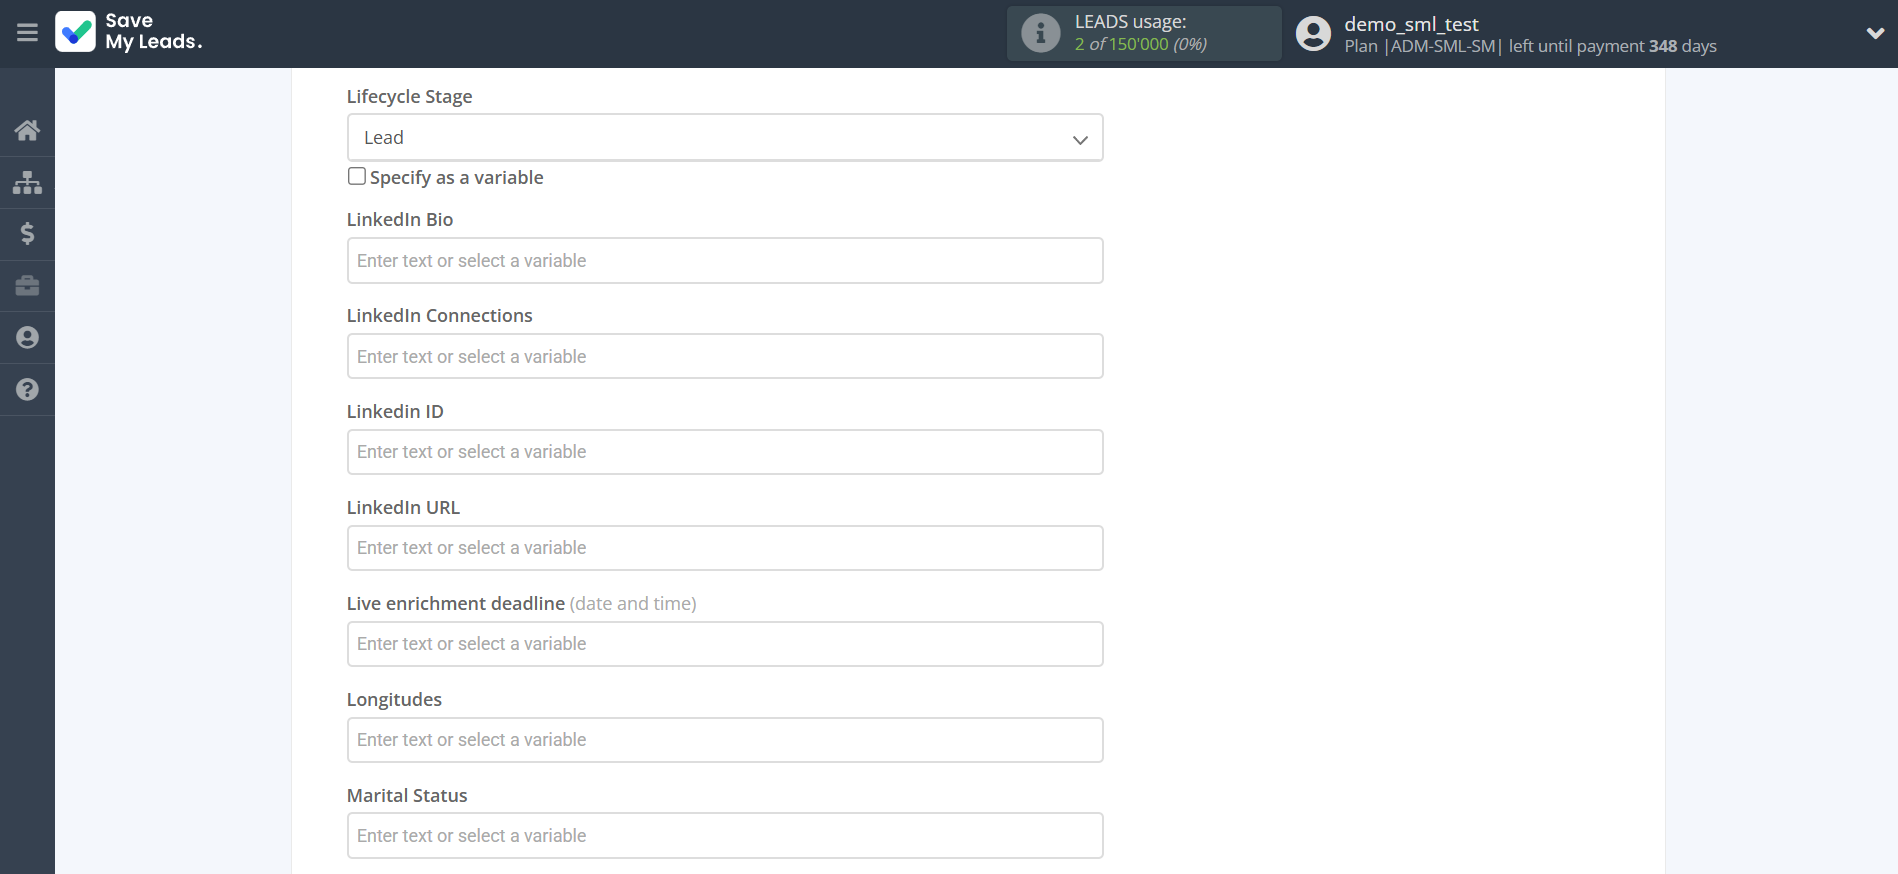The width and height of the screenshot is (1898, 874).
Task: Open the billing dollar sign icon
Action: (27, 234)
